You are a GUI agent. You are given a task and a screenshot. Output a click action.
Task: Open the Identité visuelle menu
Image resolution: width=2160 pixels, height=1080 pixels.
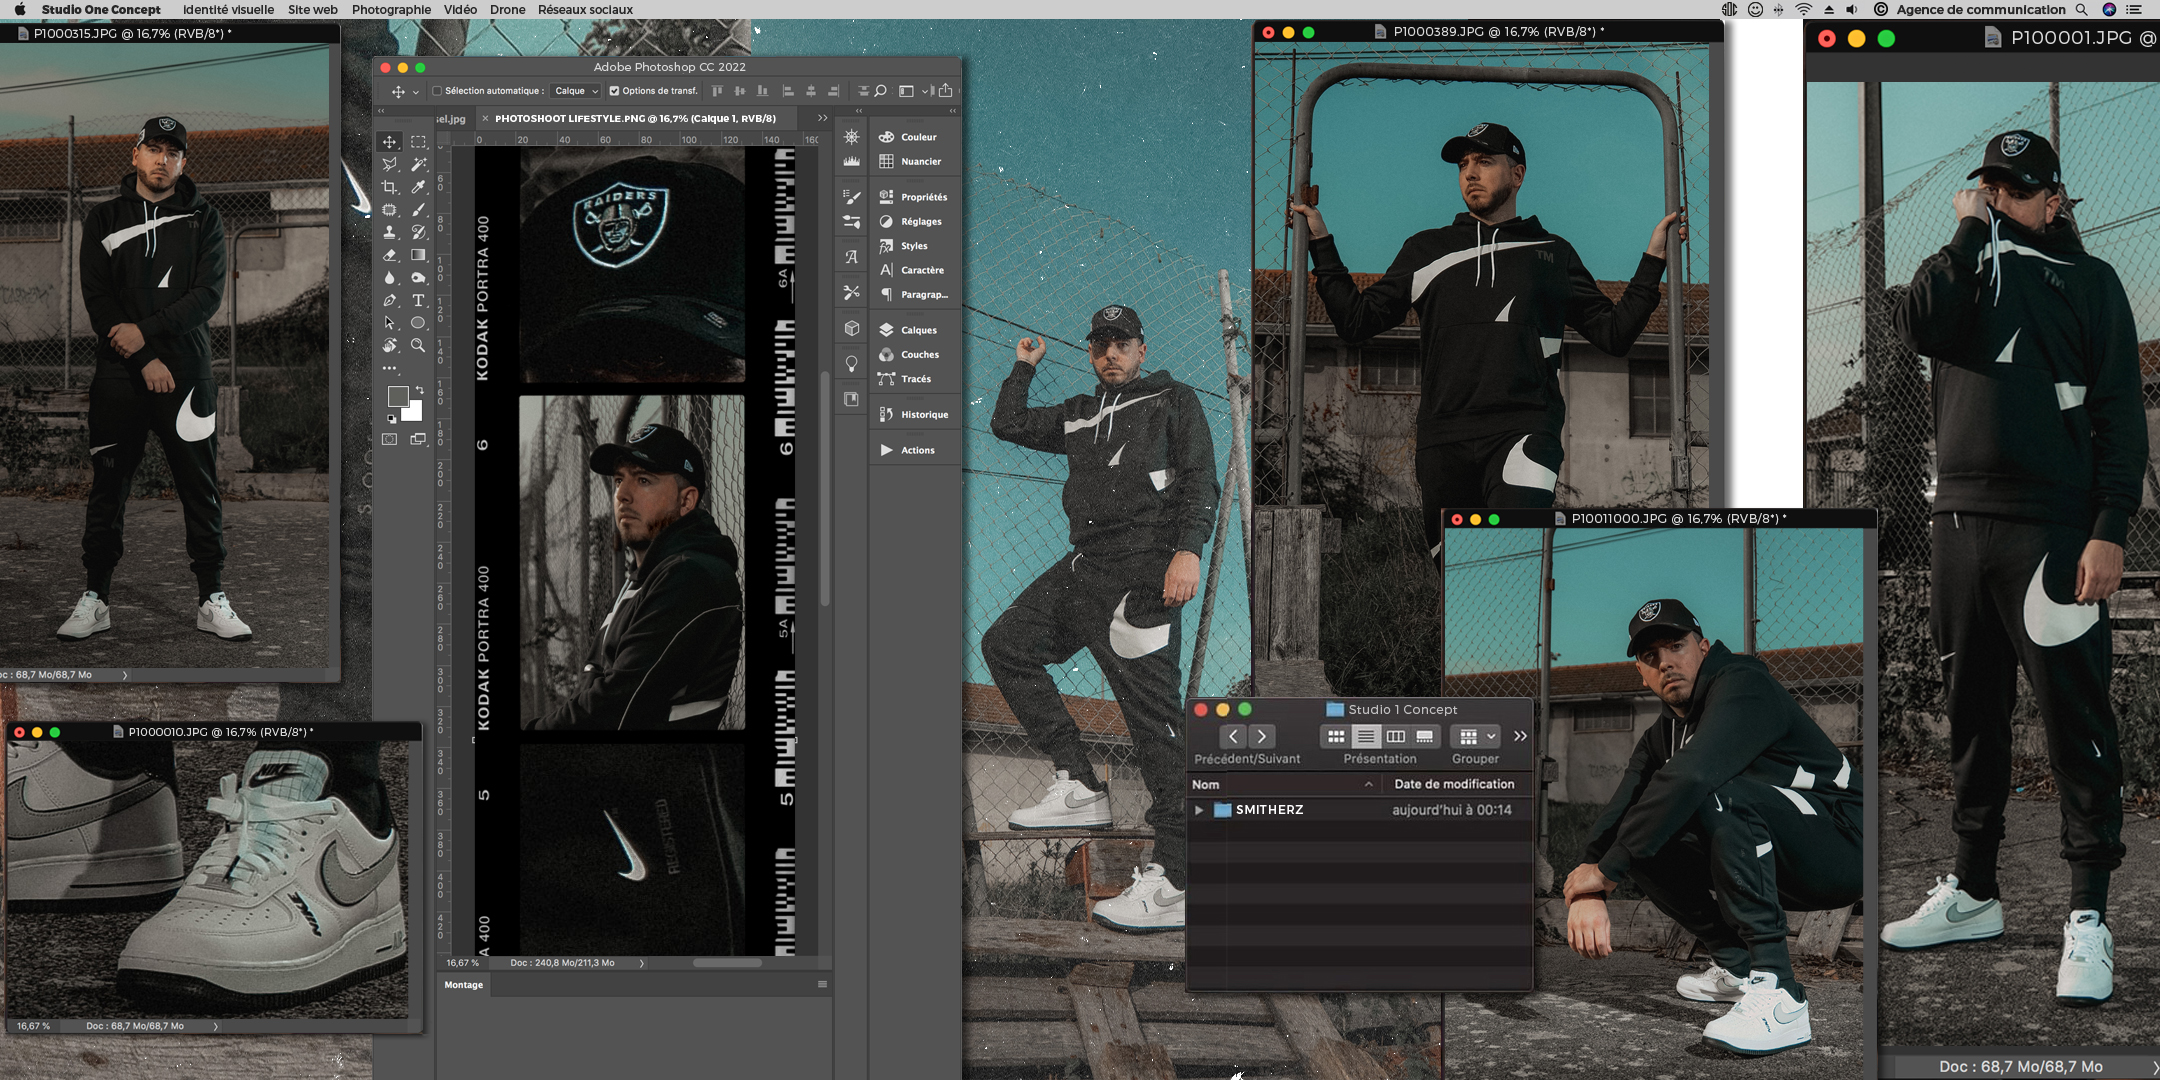[228, 9]
